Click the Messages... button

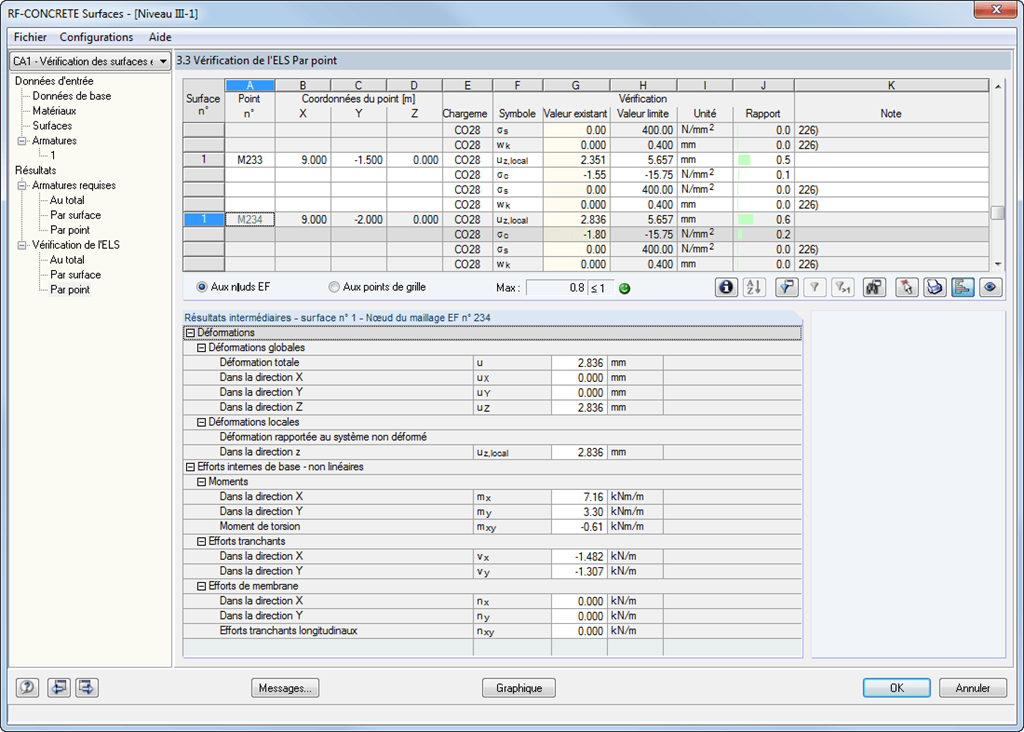pos(285,688)
